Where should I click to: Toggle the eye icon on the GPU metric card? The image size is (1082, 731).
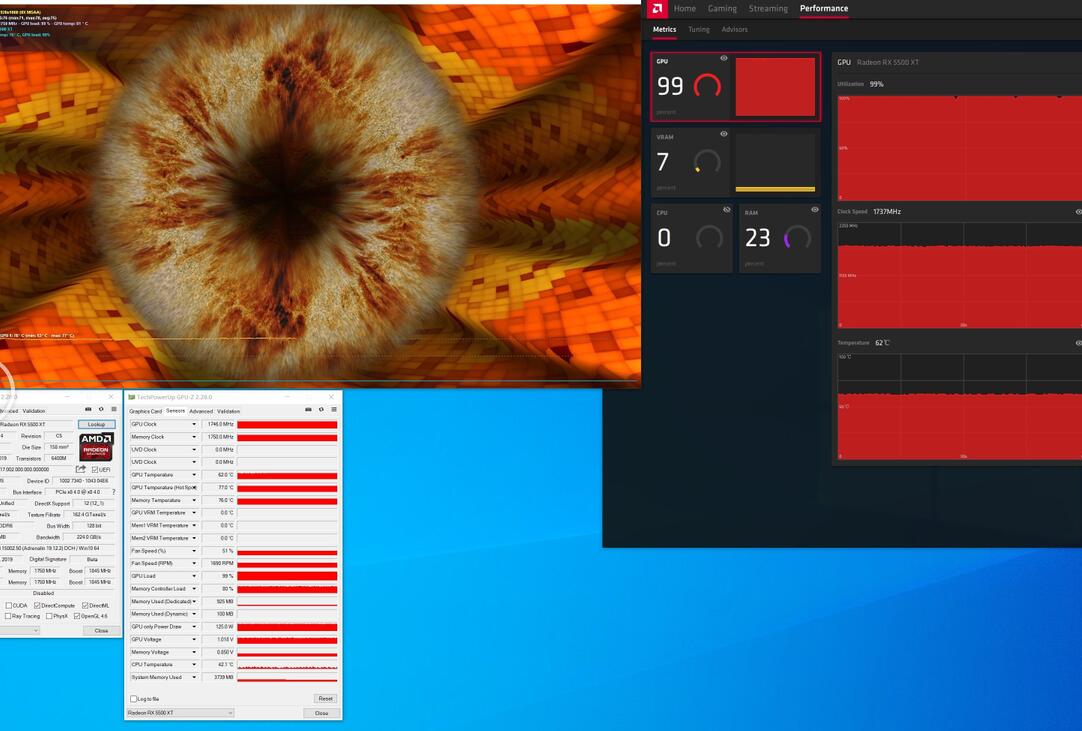click(724, 59)
